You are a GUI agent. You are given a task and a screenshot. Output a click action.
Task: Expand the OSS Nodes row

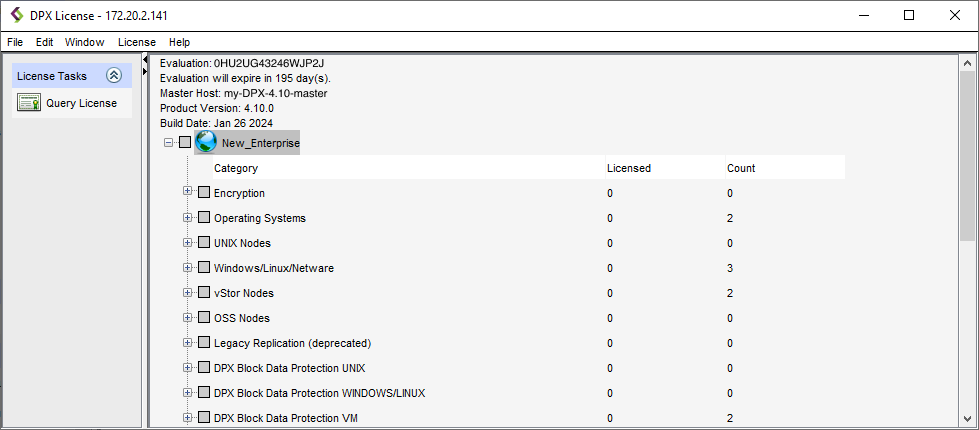click(187, 318)
